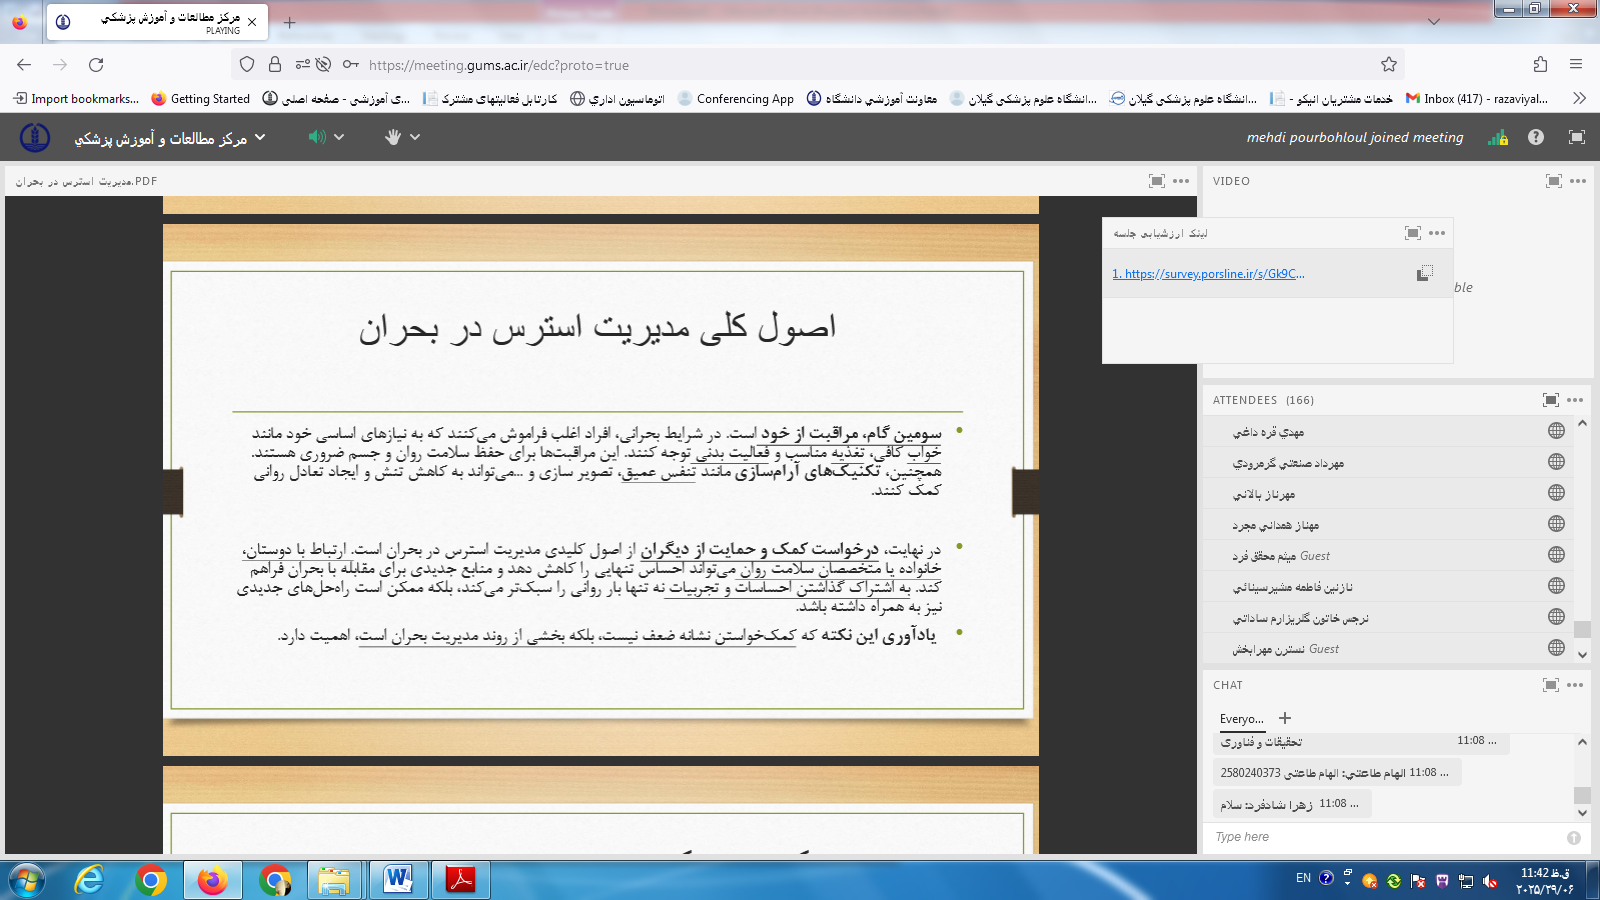Maximize the PDF share pod
Image resolution: width=1600 pixels, height=900 pixels.
pos(1157,181)
